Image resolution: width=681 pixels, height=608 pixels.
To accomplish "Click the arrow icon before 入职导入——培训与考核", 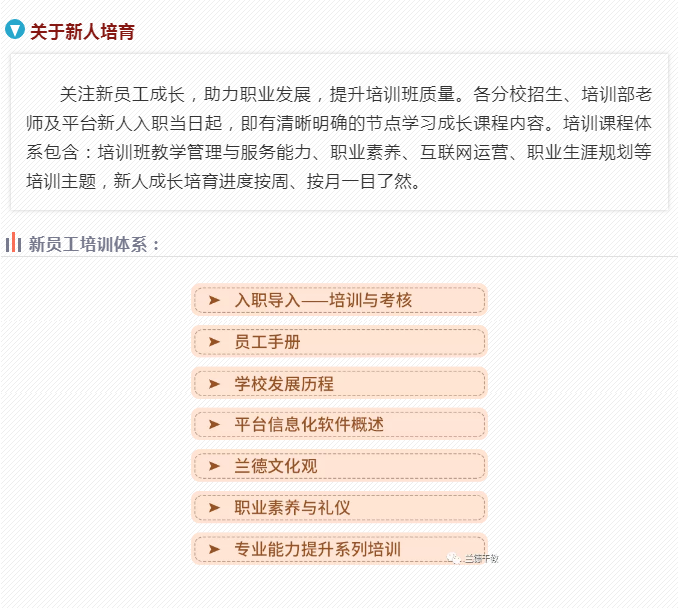I will pos(213,300).
